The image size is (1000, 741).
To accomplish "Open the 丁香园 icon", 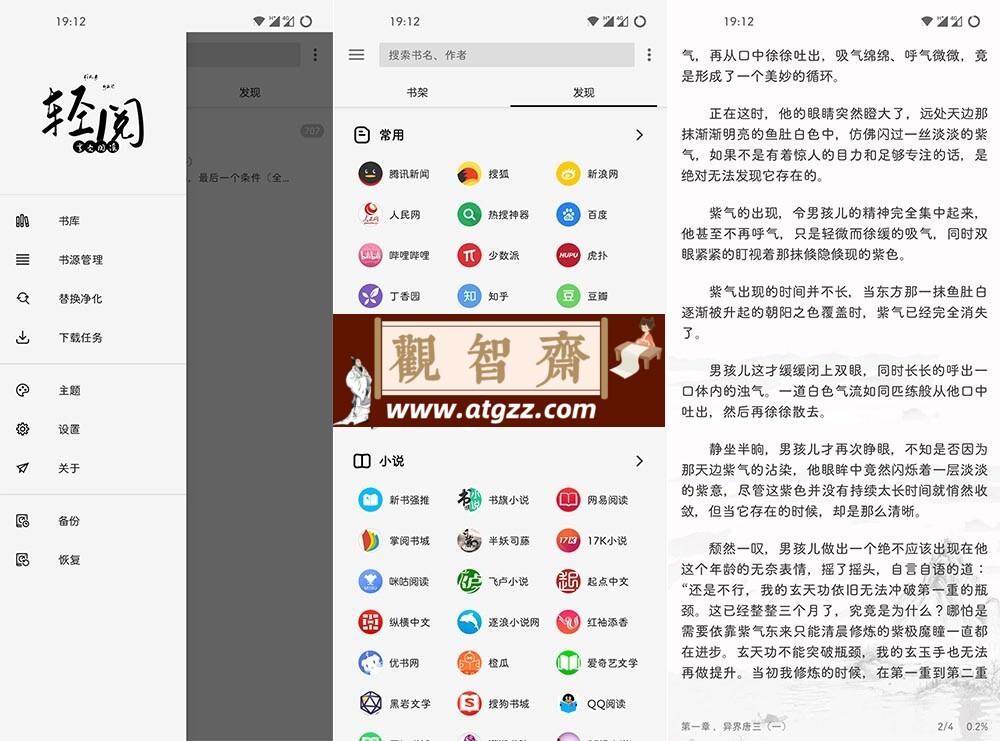I will pyautogui.click(x=370, y=297).
